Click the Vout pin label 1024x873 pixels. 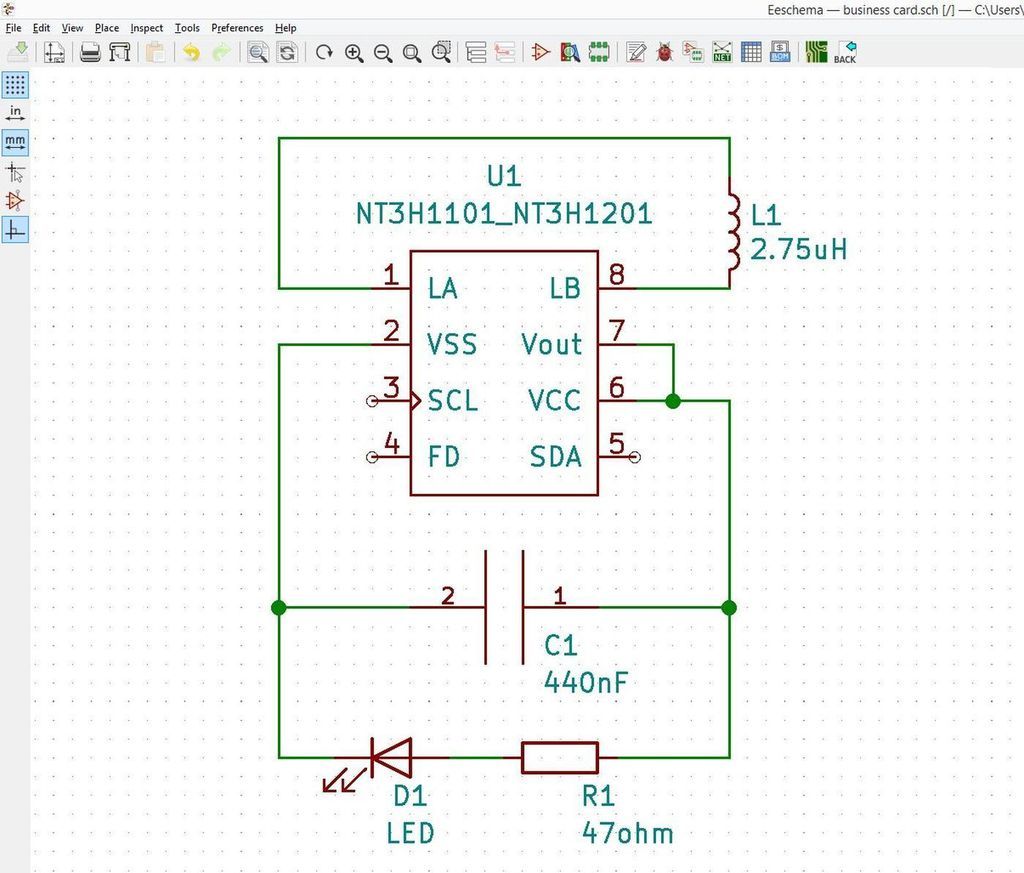[551, 344]
